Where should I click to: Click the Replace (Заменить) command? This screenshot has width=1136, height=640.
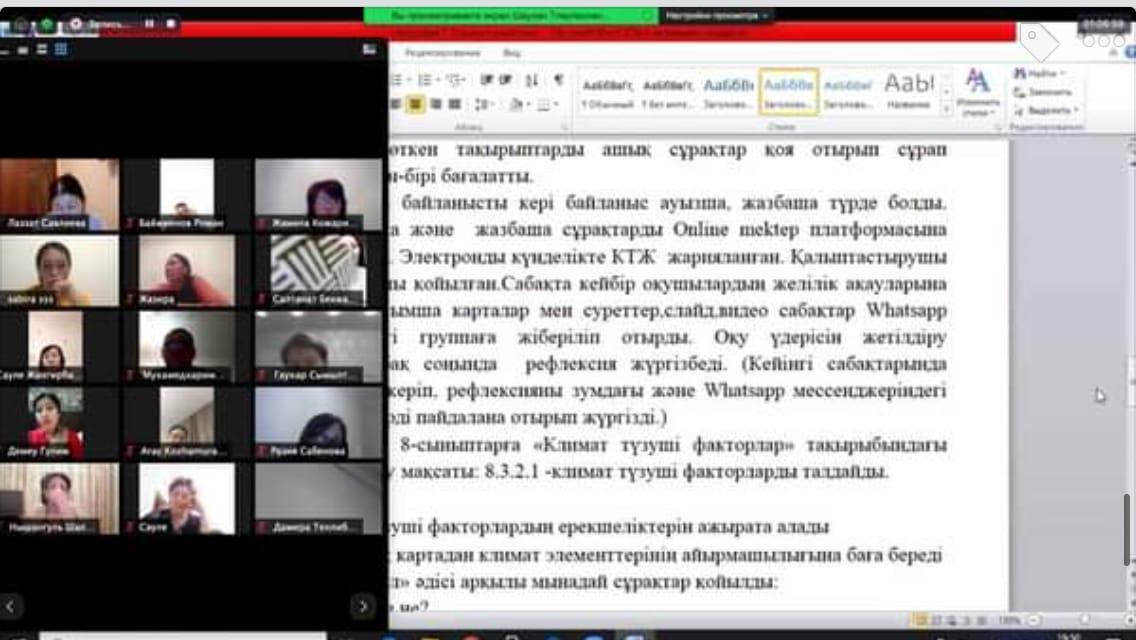pyautogui.click(x=1042, y=91)
